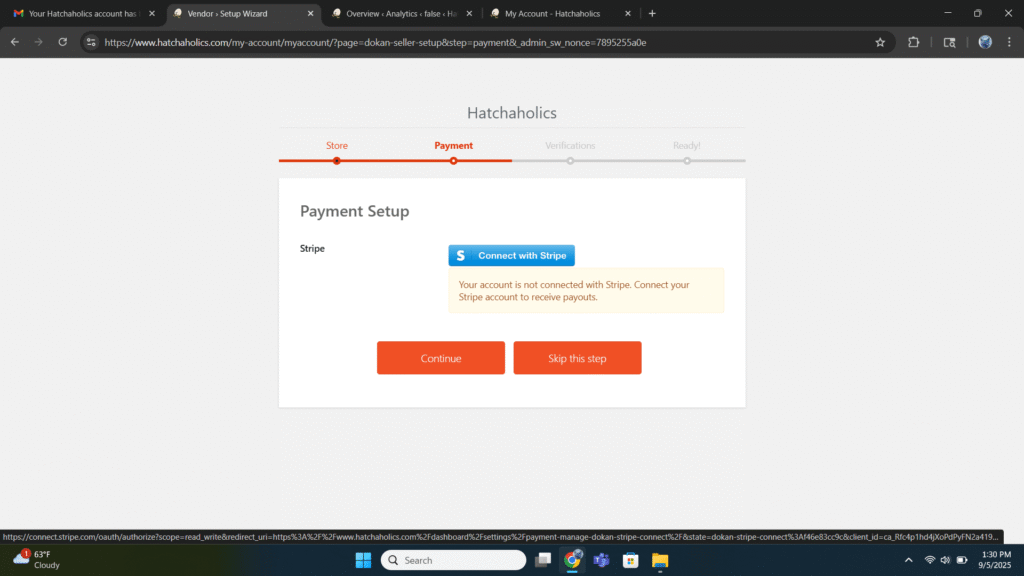Open the volume speaker icon
The width and height of the screenshot is (1024, 576).
point(945,560)
